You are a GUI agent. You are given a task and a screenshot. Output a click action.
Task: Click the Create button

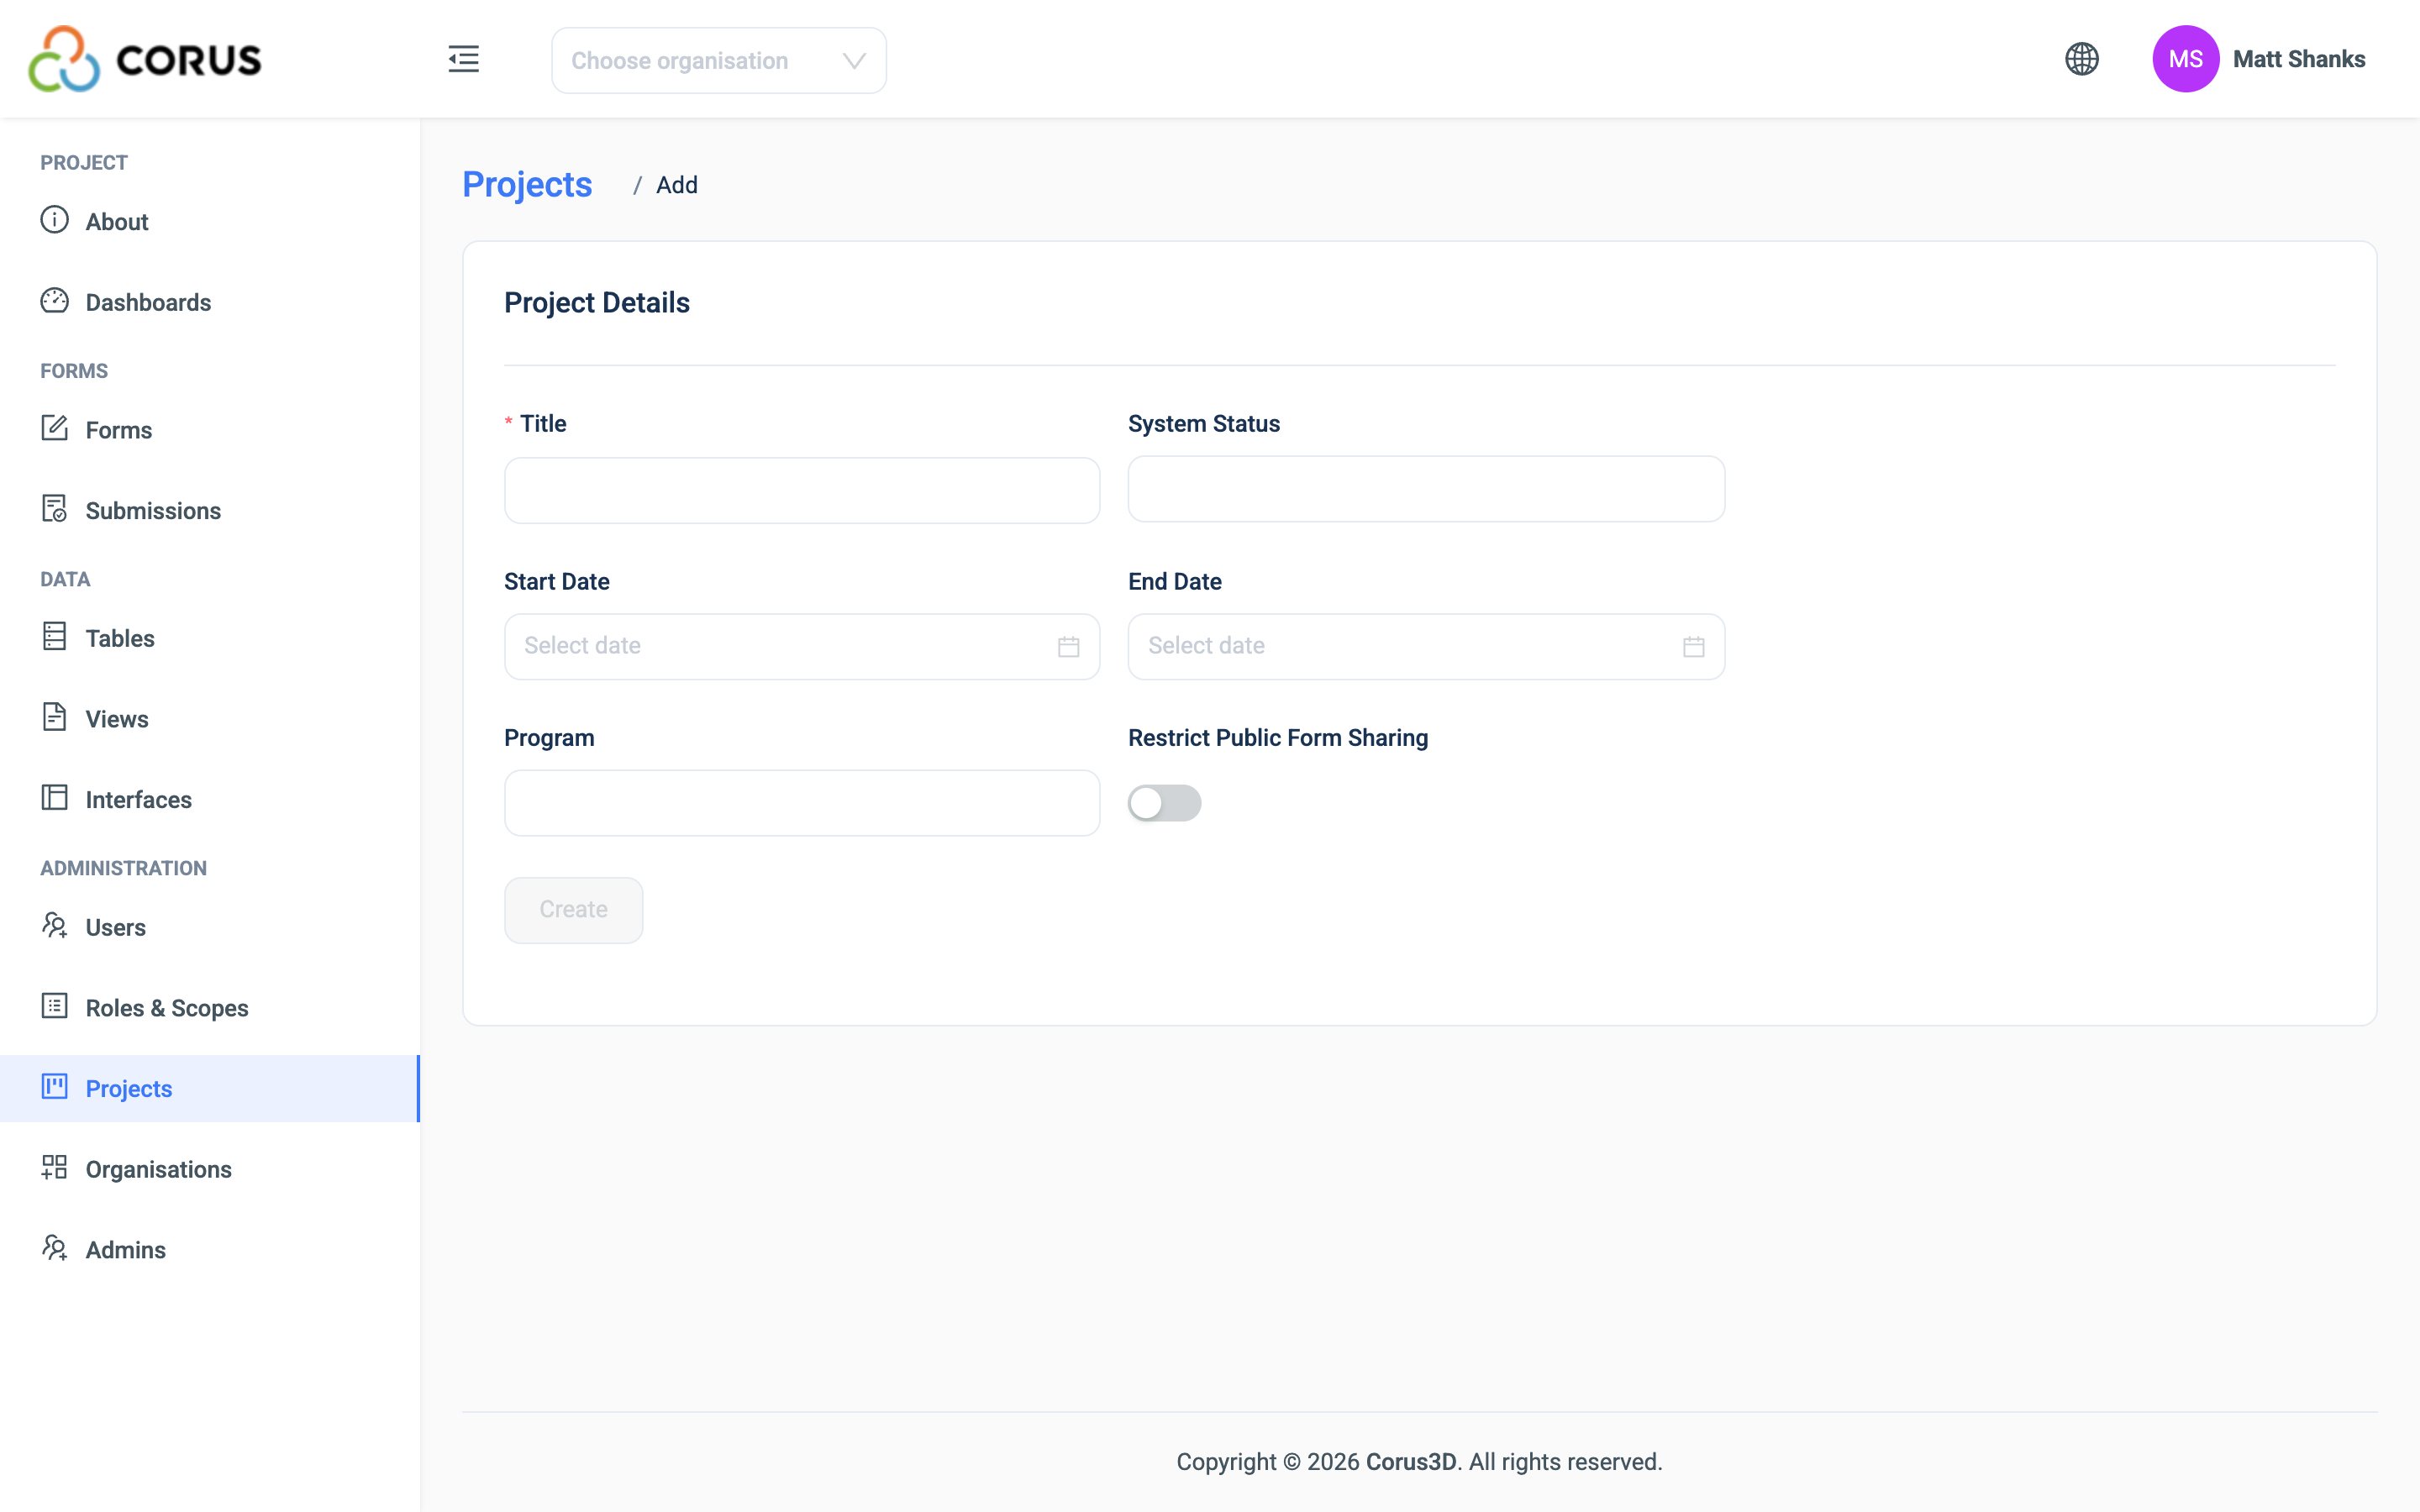(573, 910)
